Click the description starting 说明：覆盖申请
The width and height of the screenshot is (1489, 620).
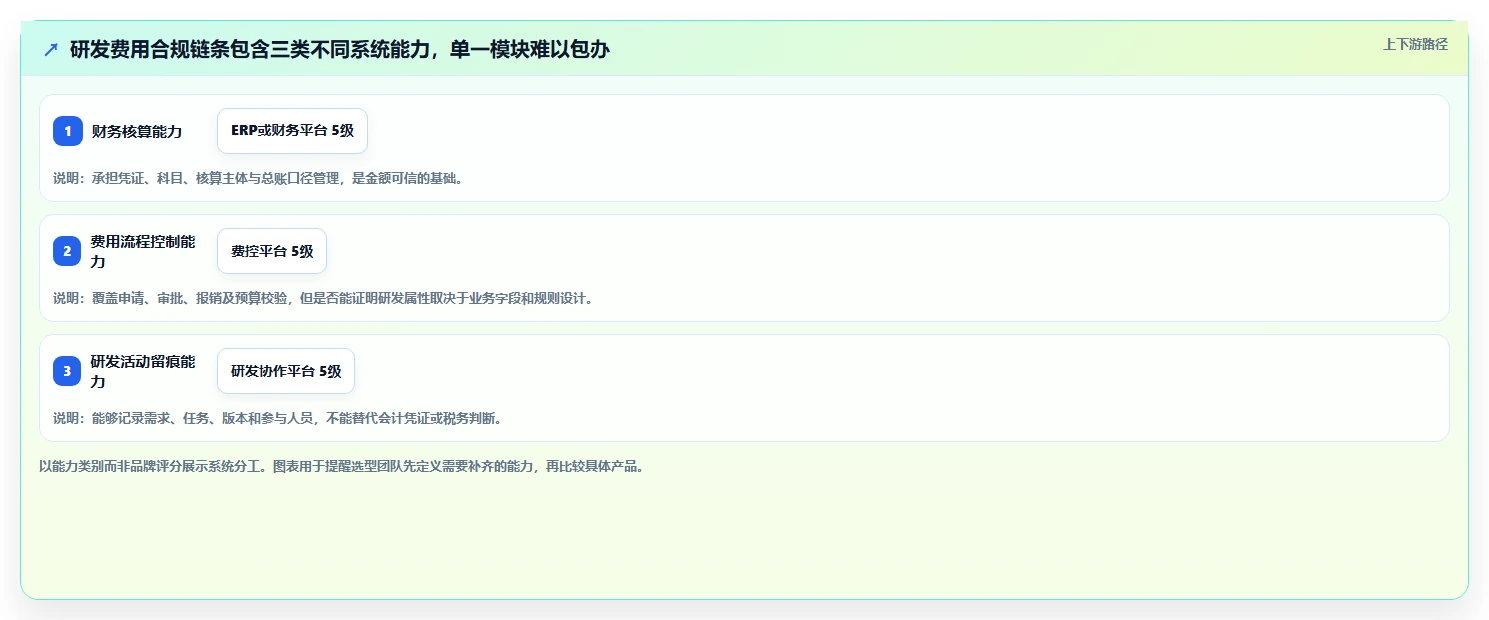tap(323, 298)
